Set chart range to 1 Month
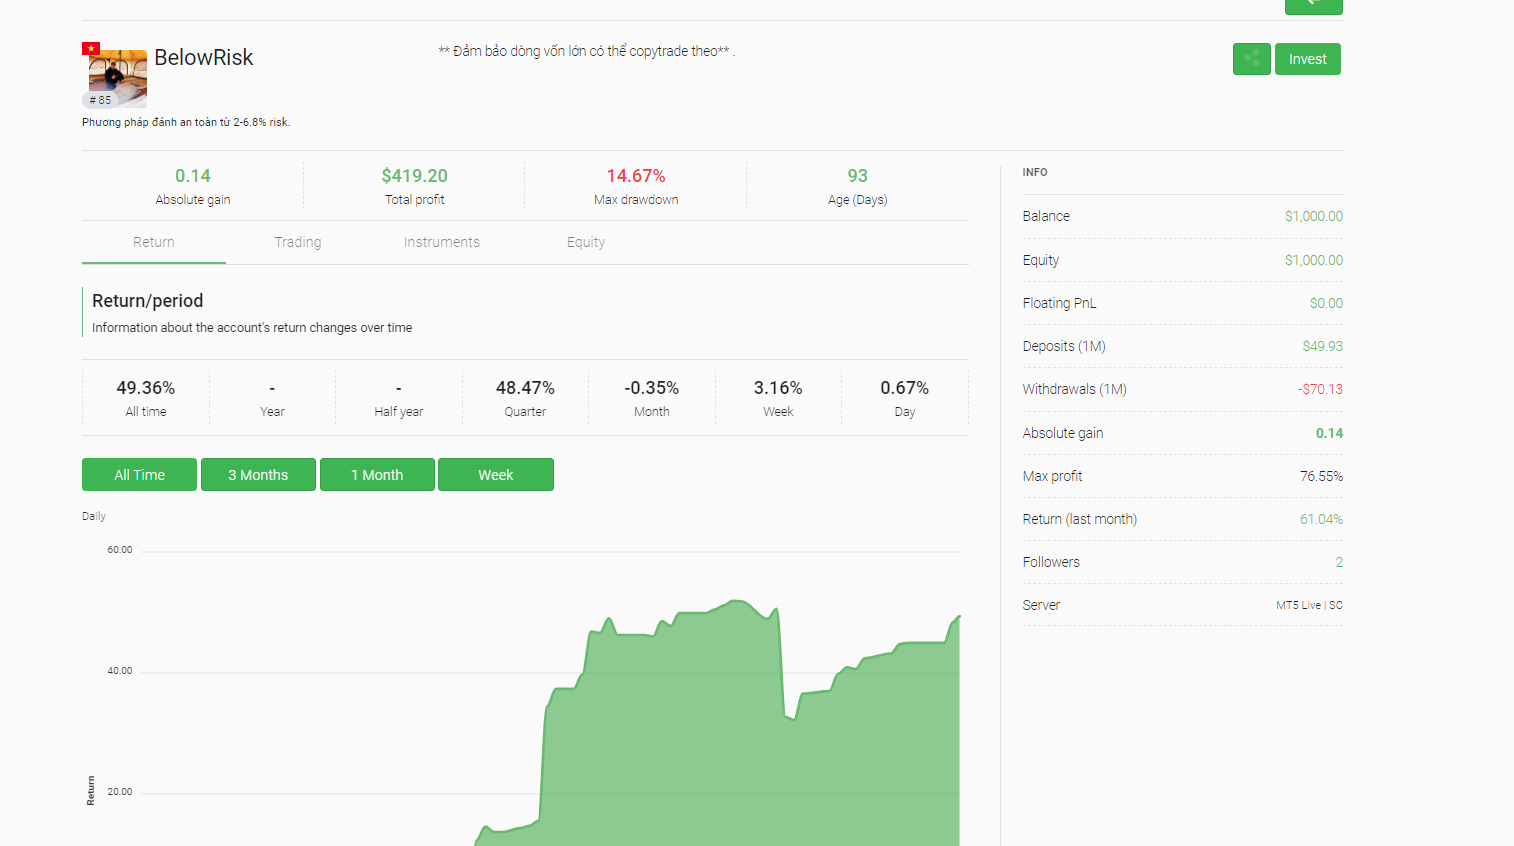This screenshot has height=846, width=1514. click(377, 475)
